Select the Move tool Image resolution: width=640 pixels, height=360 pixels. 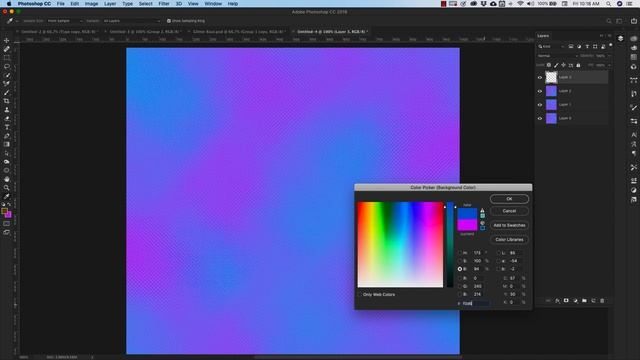7,40
